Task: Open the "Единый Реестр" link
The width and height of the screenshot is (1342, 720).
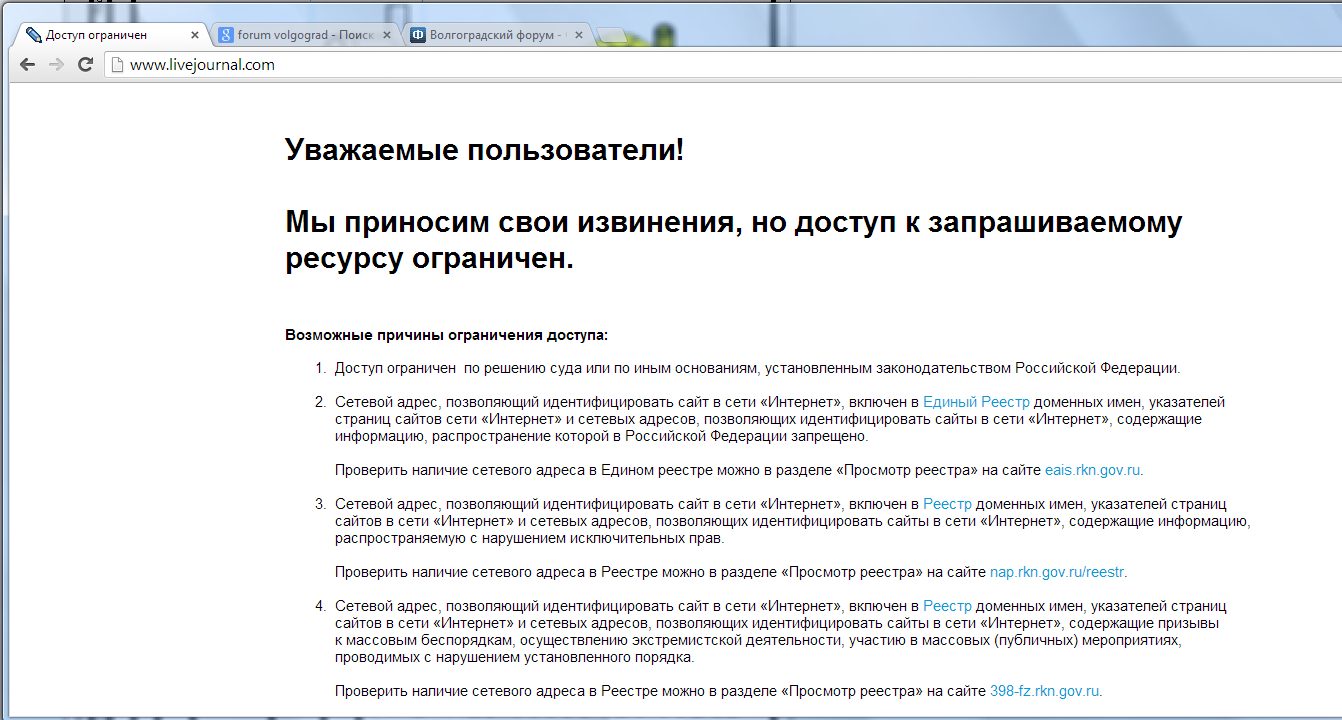Action: 975,402
